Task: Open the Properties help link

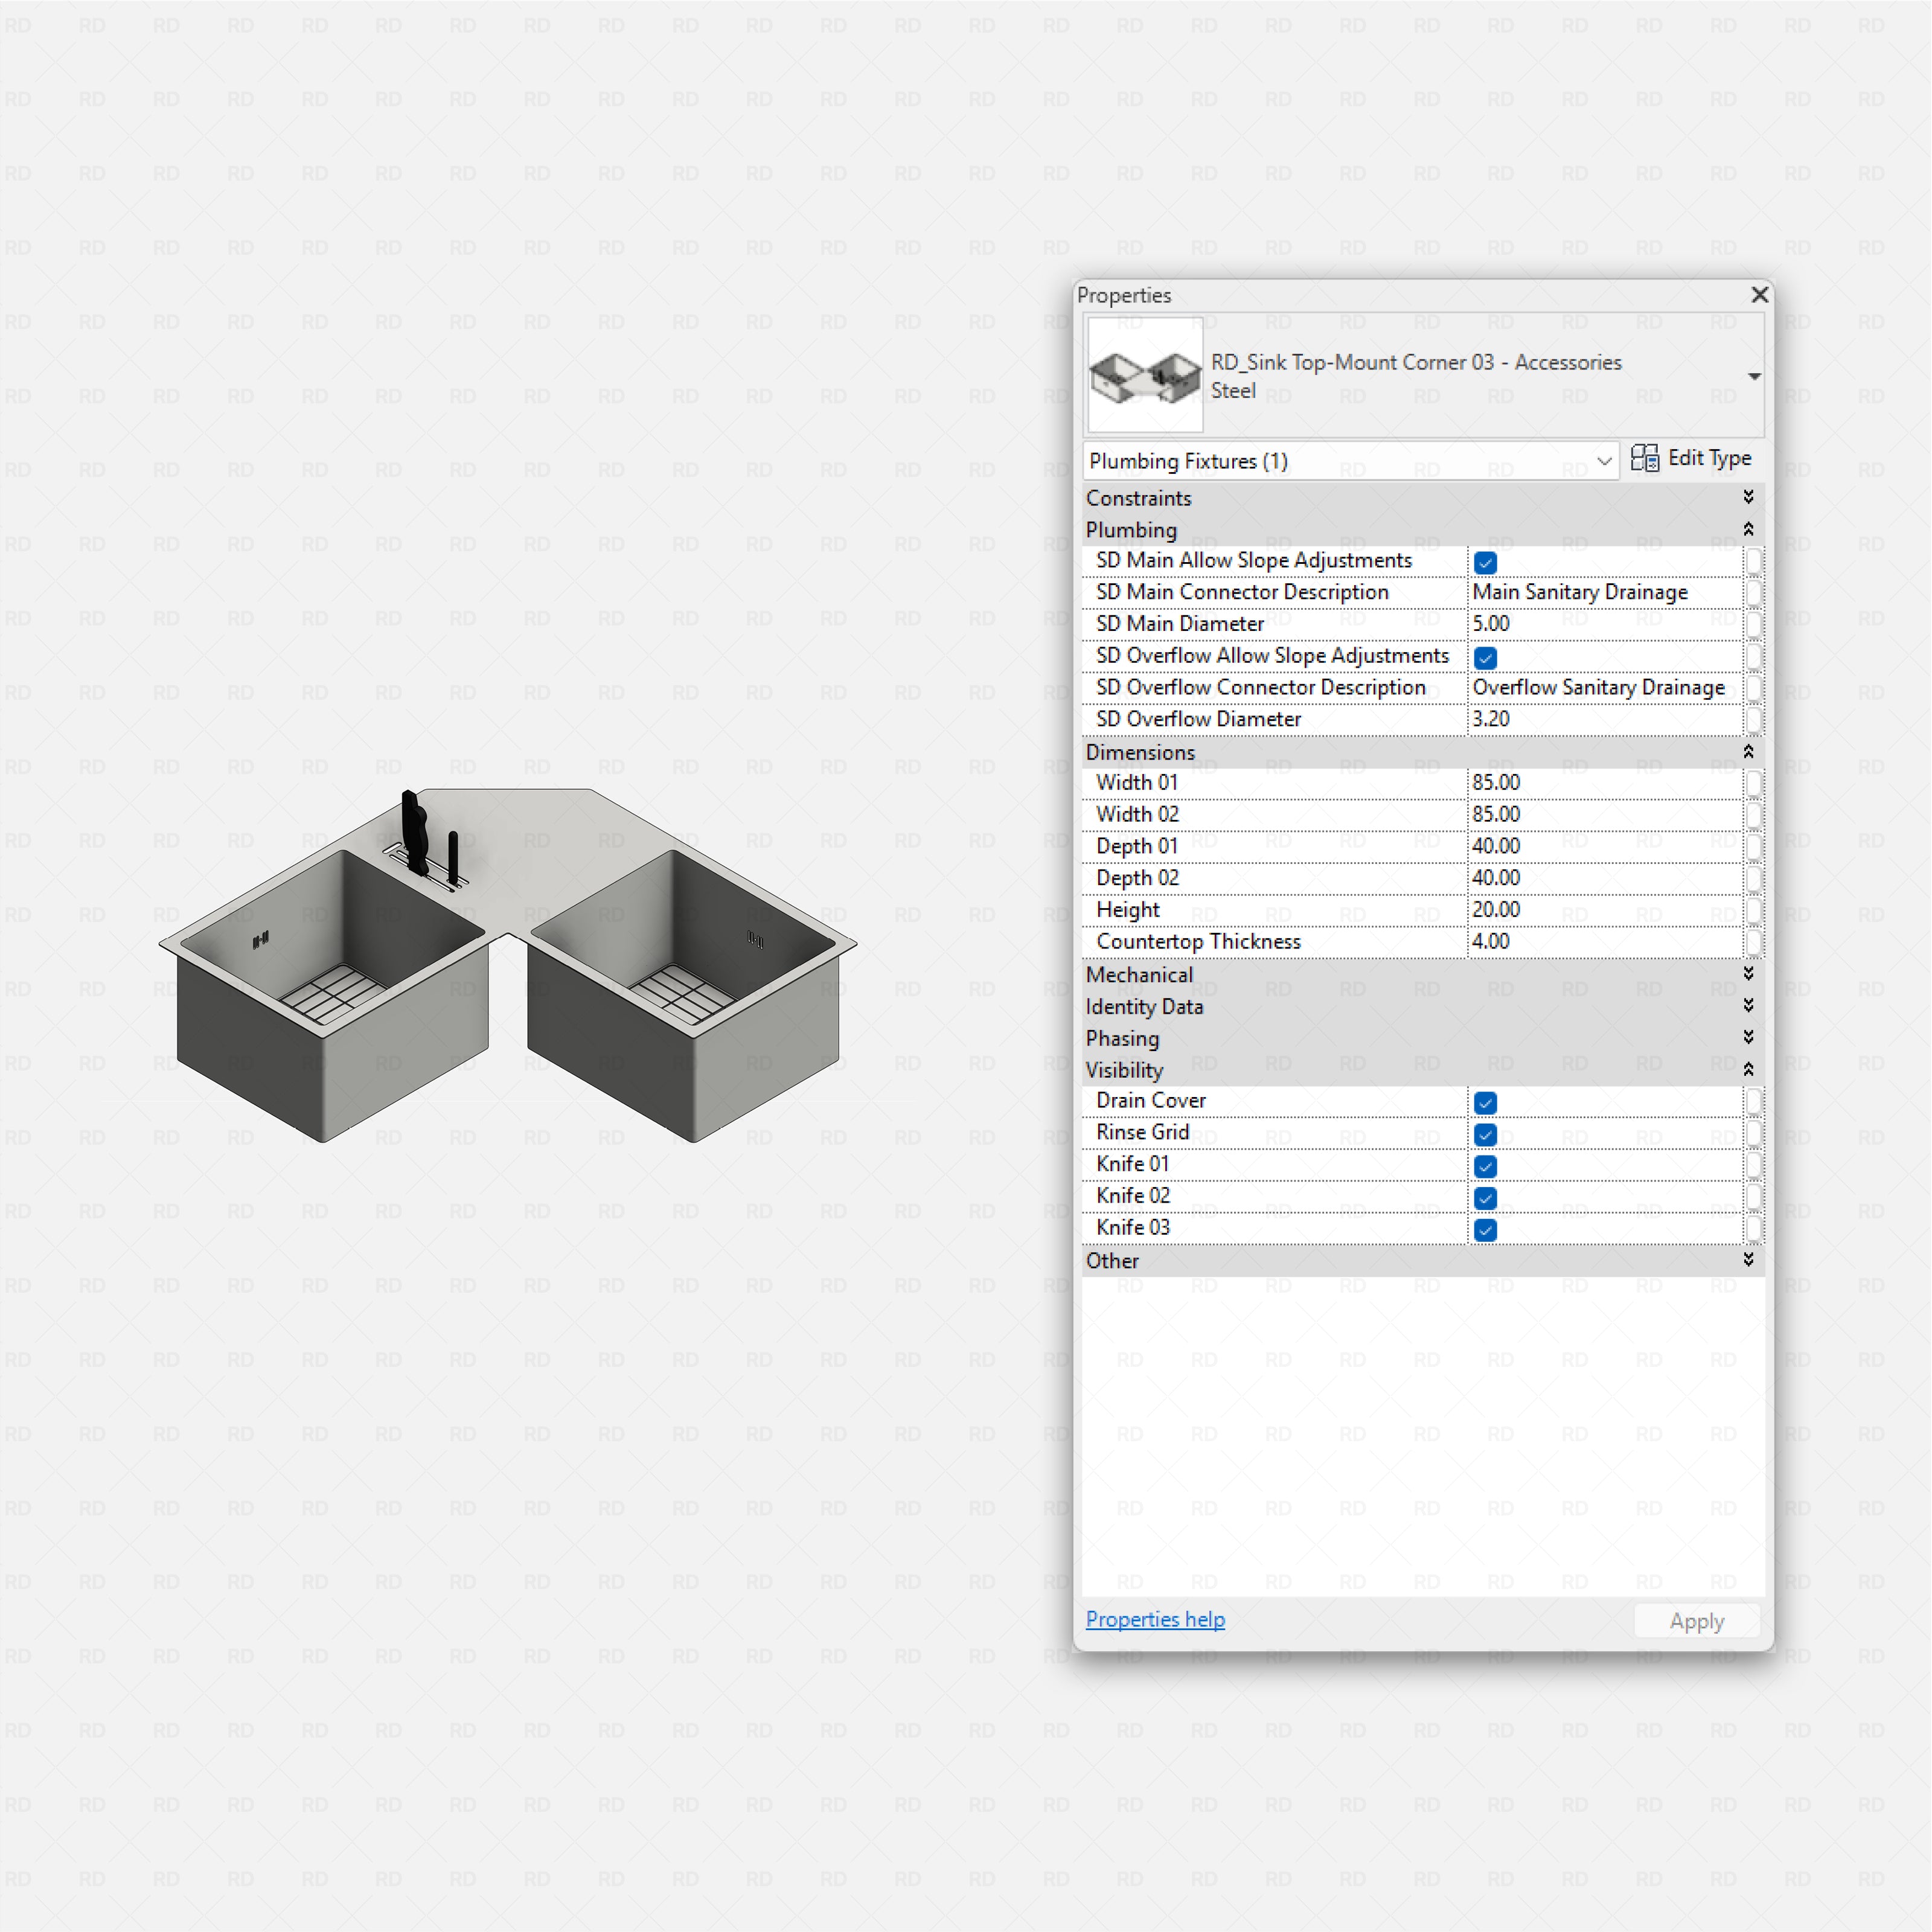Action: 1155,1619
